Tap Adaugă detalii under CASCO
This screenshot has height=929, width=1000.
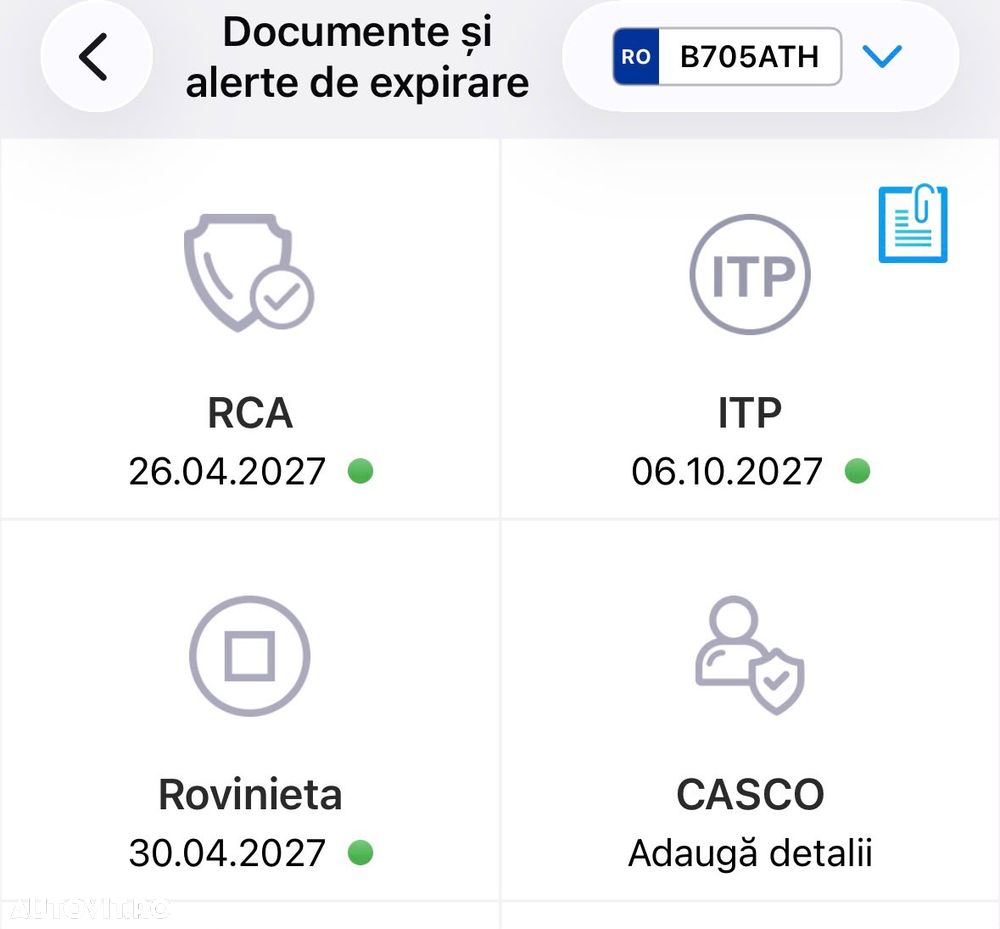click(x=750, y=853)
